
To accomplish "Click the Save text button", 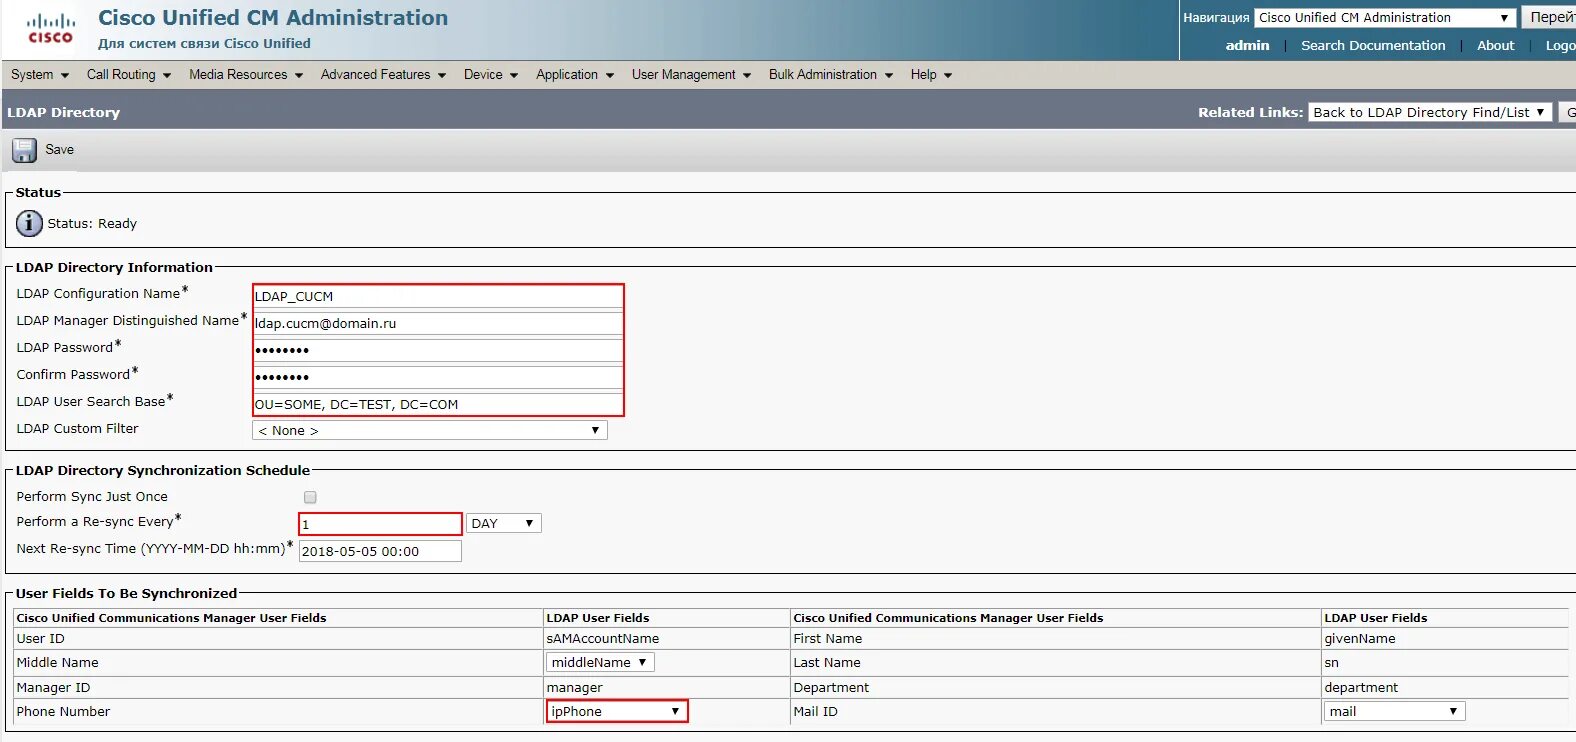I will coord(59,150).
